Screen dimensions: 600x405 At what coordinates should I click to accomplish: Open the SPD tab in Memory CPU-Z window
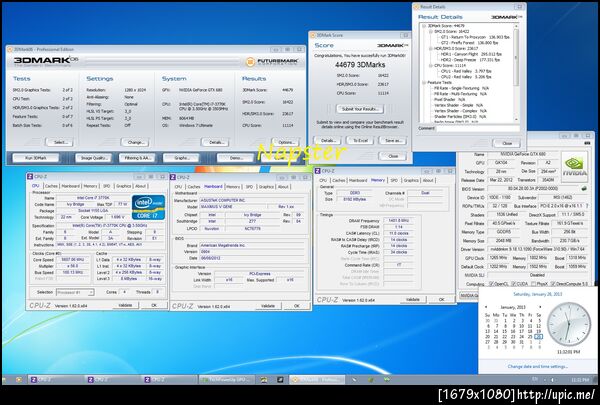[x=394, y=180]
